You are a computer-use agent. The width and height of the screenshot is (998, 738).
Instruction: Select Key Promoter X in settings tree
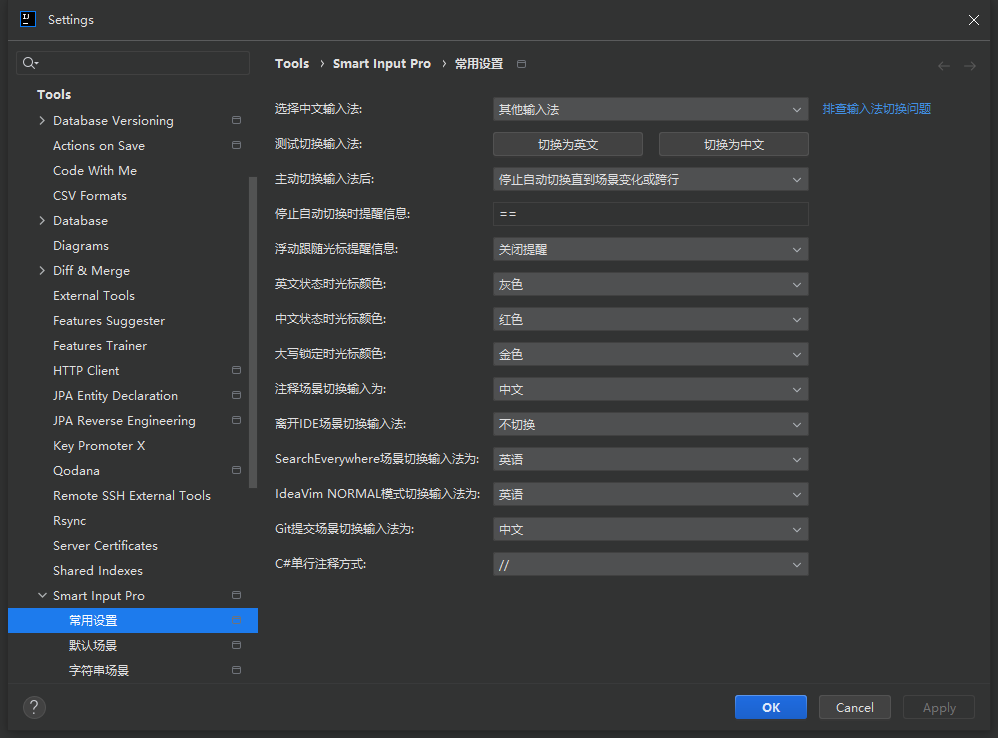click(x=99, y=445)
